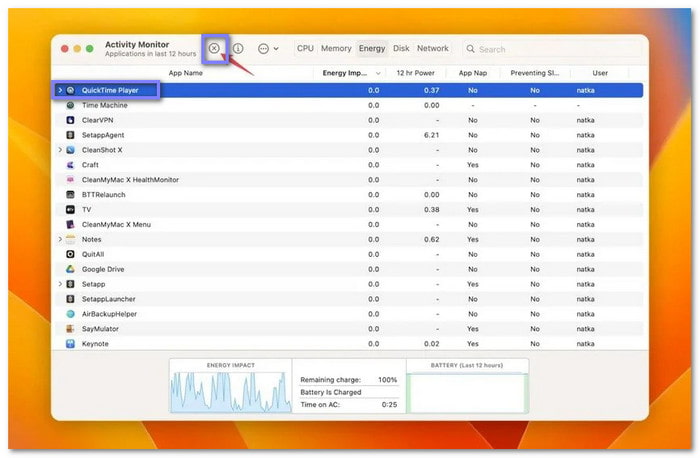Select the SetappLauncher row name
The height and width of the screenshot is (458, 700).
point(108,299)
